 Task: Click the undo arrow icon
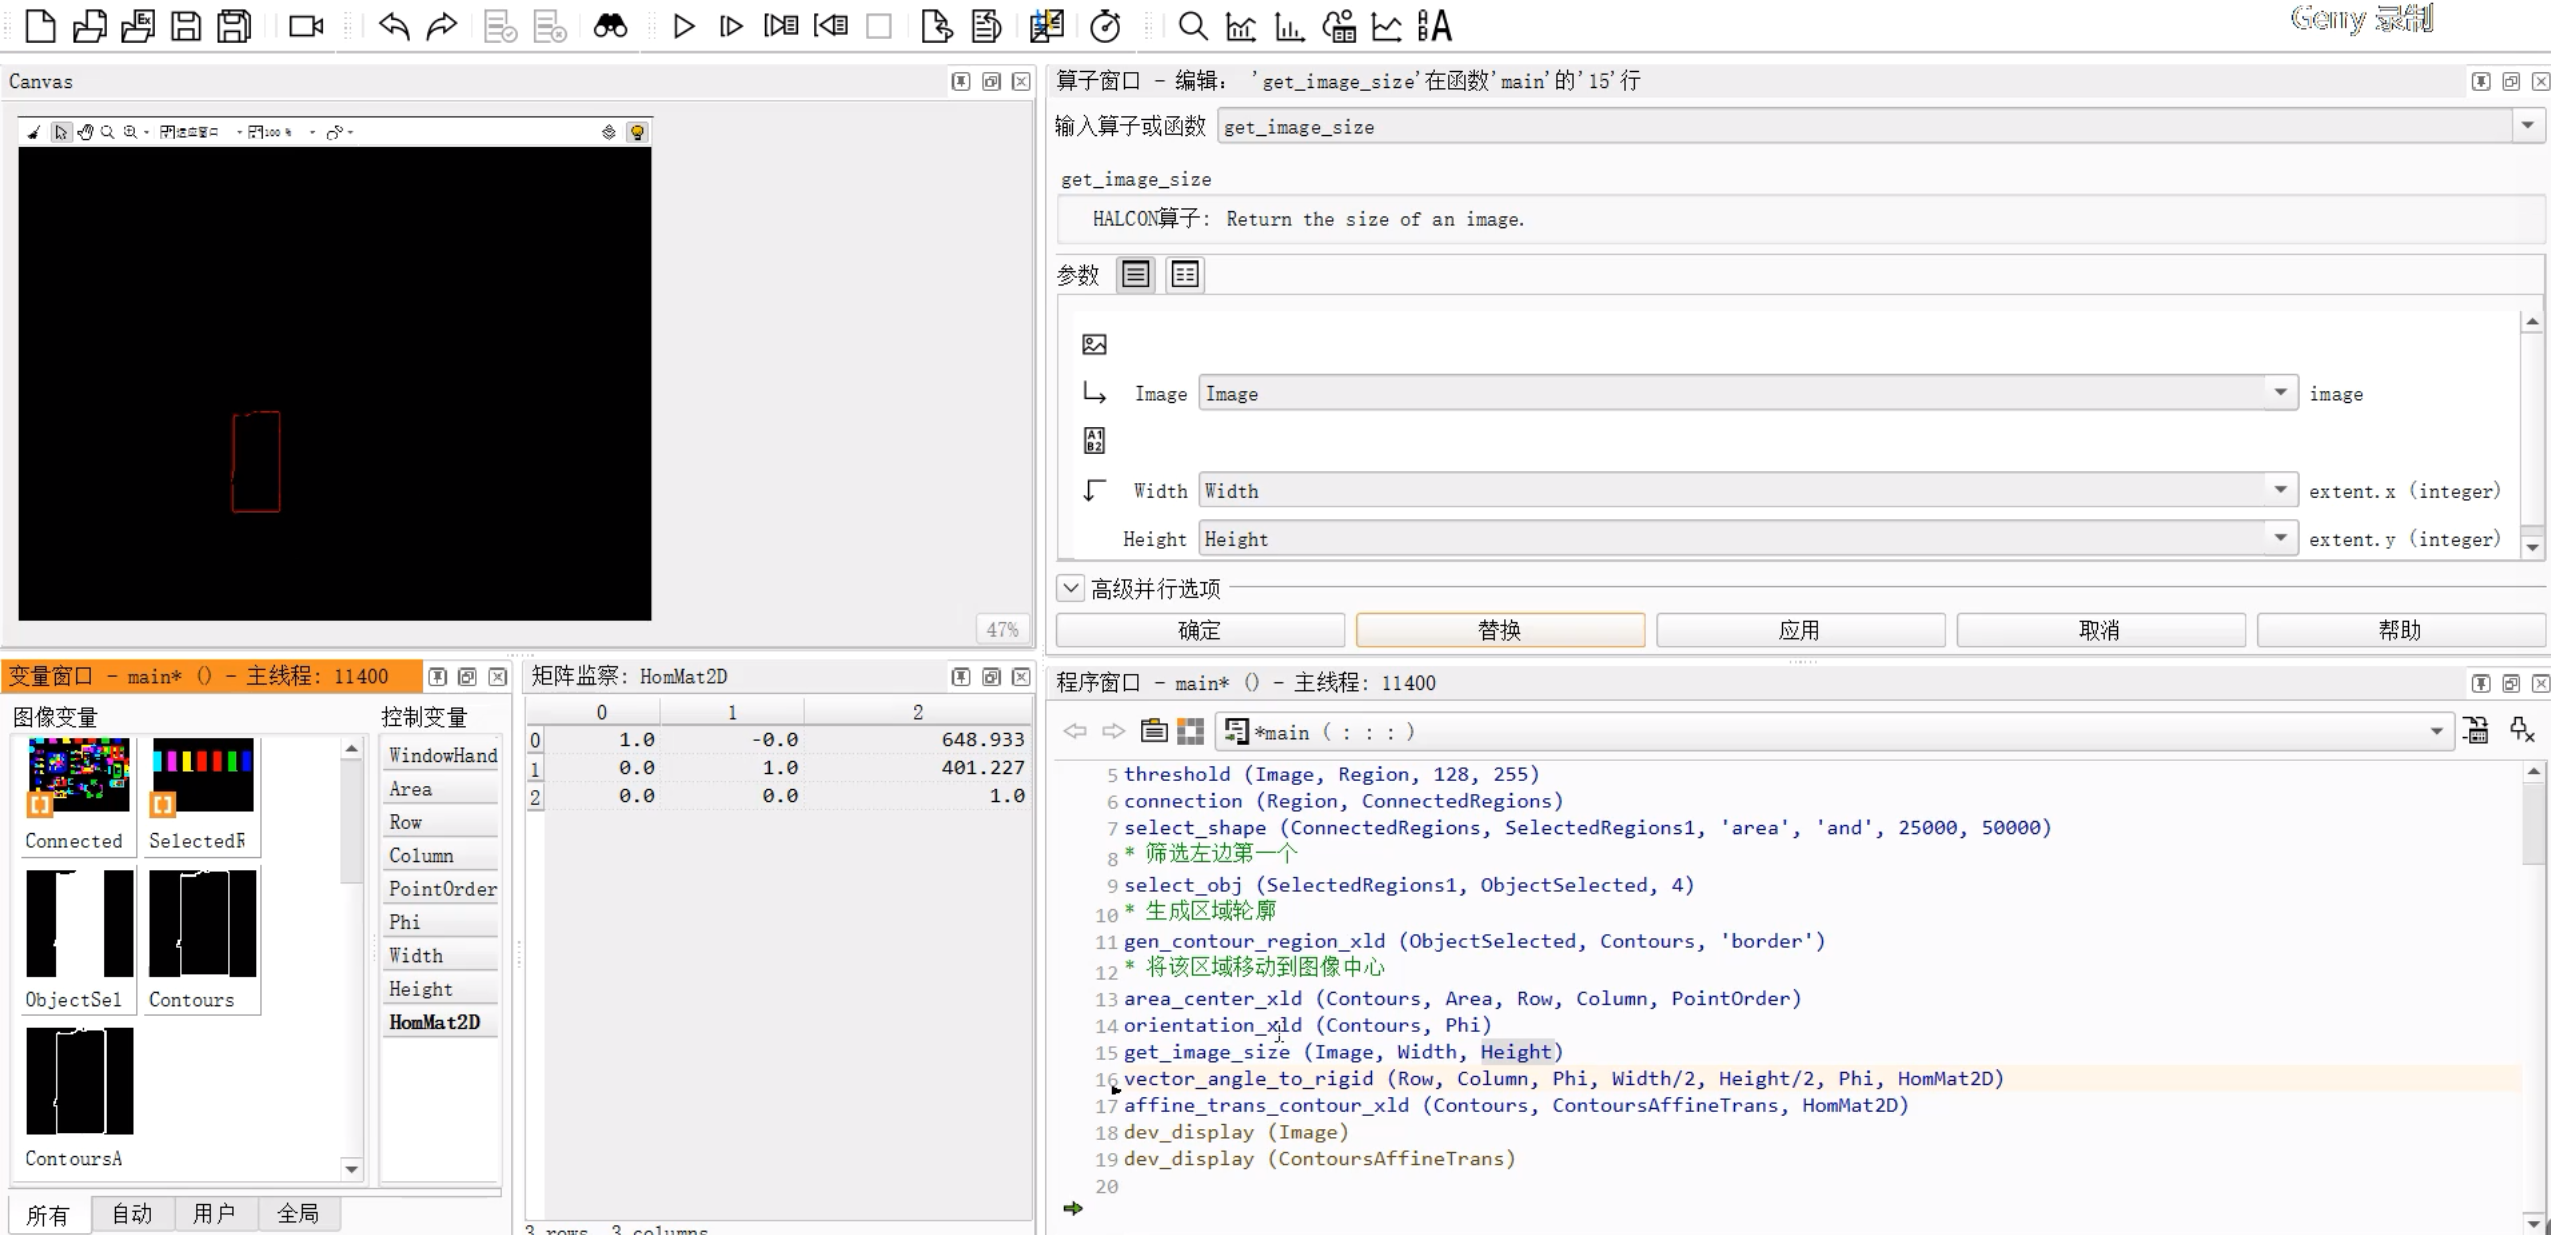point(393,26)
